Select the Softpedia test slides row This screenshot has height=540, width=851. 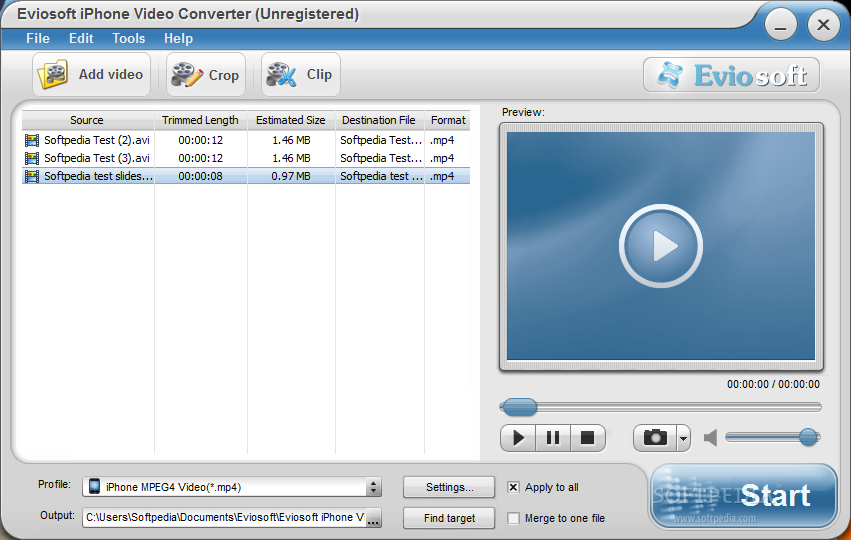[246, 176]
